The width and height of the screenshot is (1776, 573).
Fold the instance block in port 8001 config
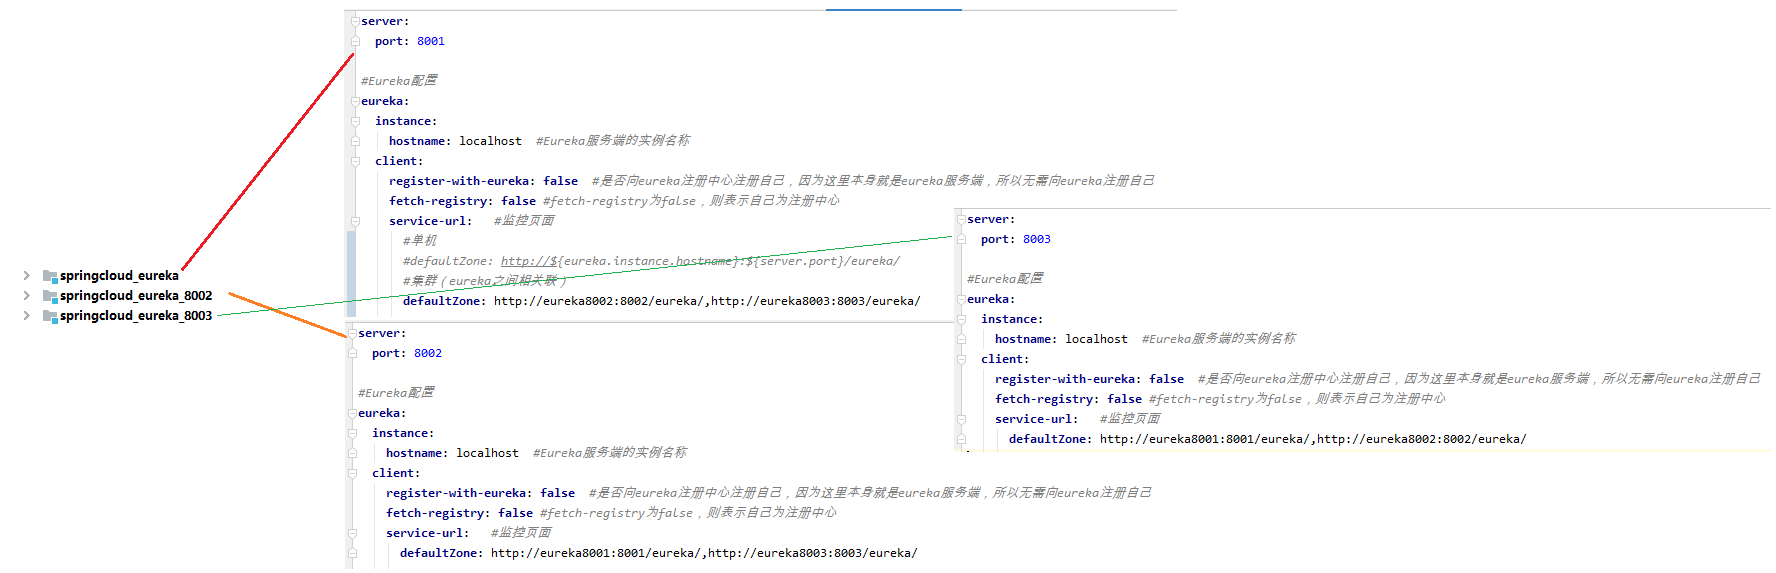coord(355,121)
